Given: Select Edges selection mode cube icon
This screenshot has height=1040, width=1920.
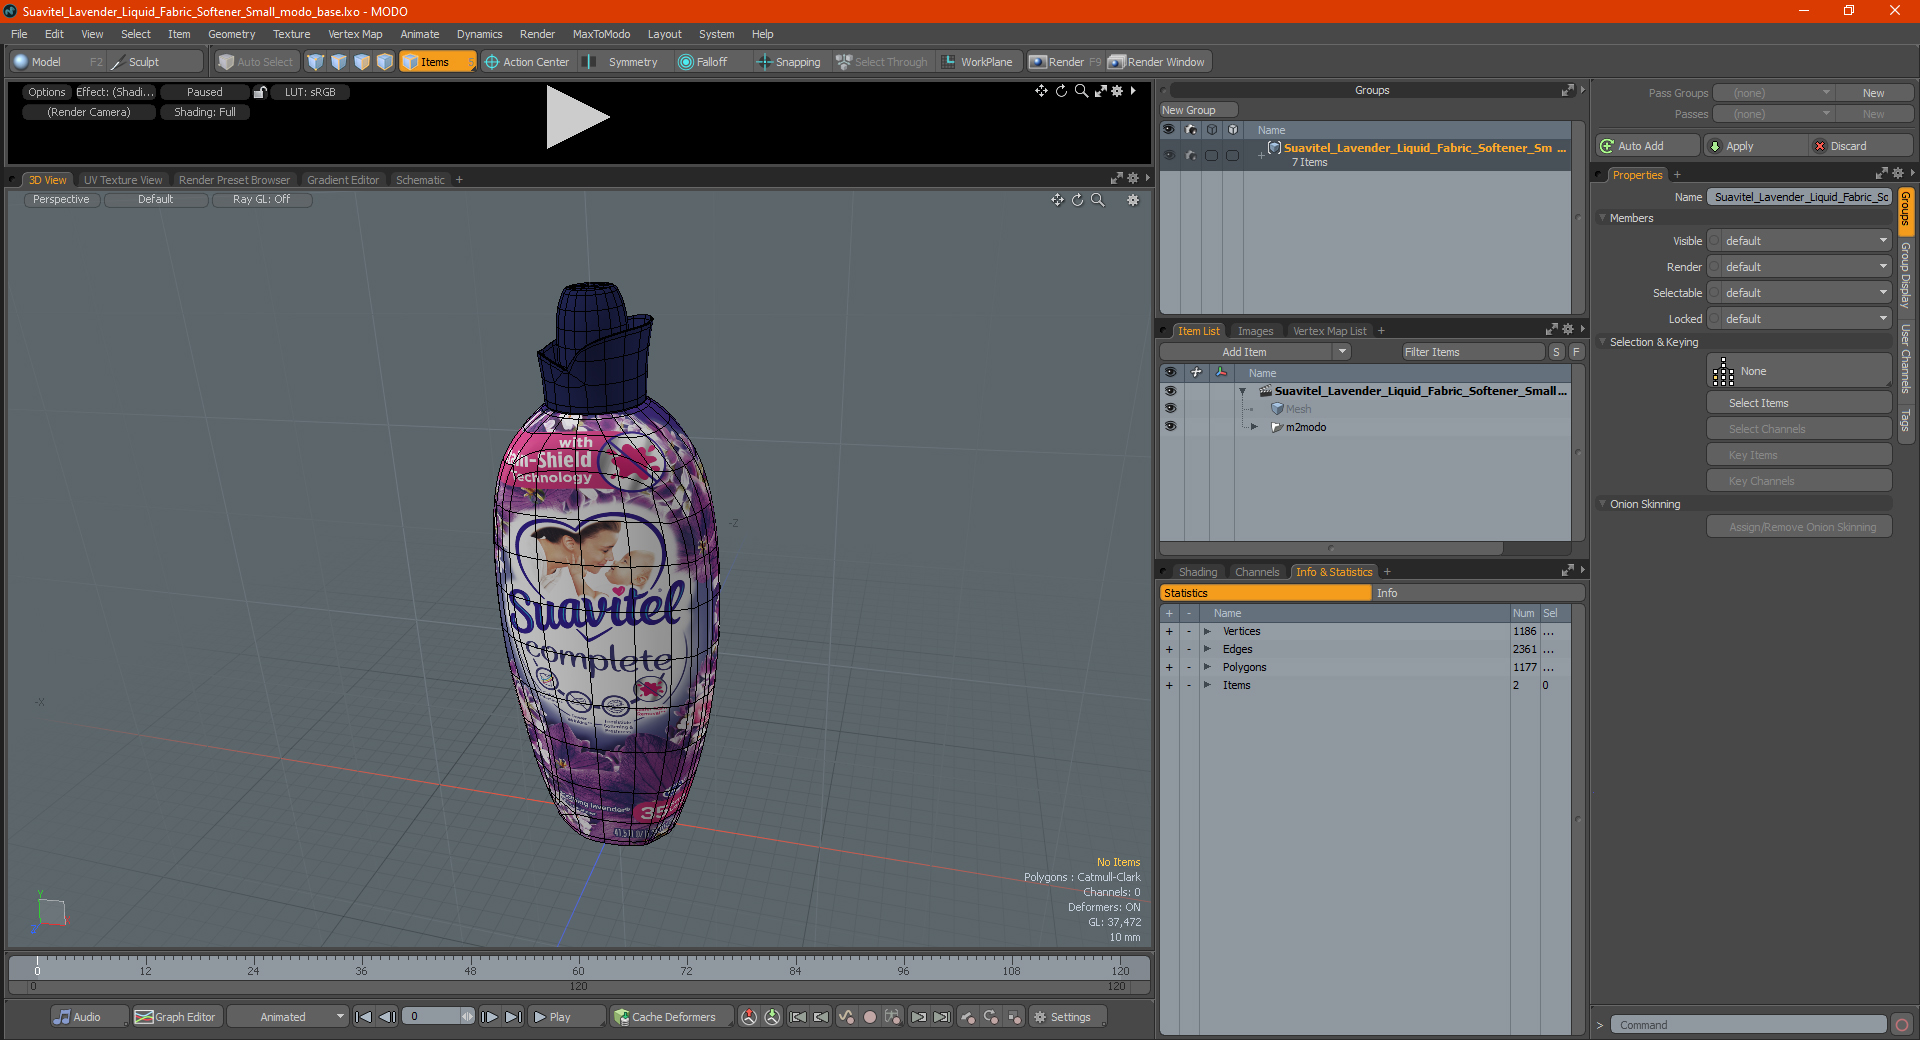Looking at the screenshot, I should tap(339, 62).
